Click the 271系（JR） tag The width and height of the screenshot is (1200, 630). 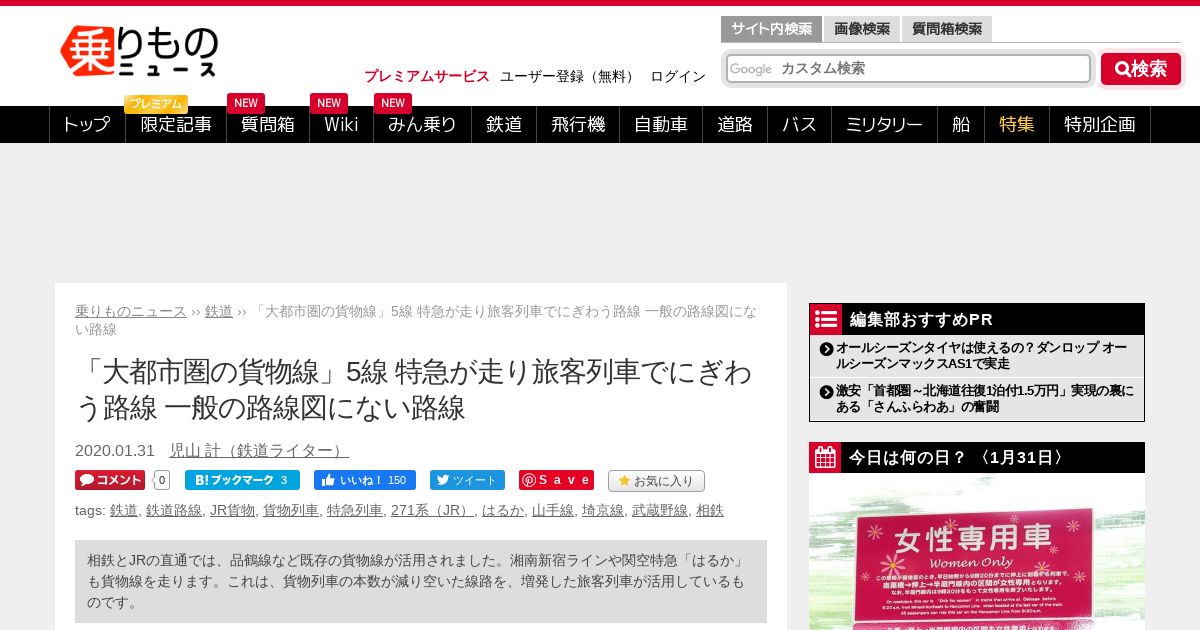(432, 510)
